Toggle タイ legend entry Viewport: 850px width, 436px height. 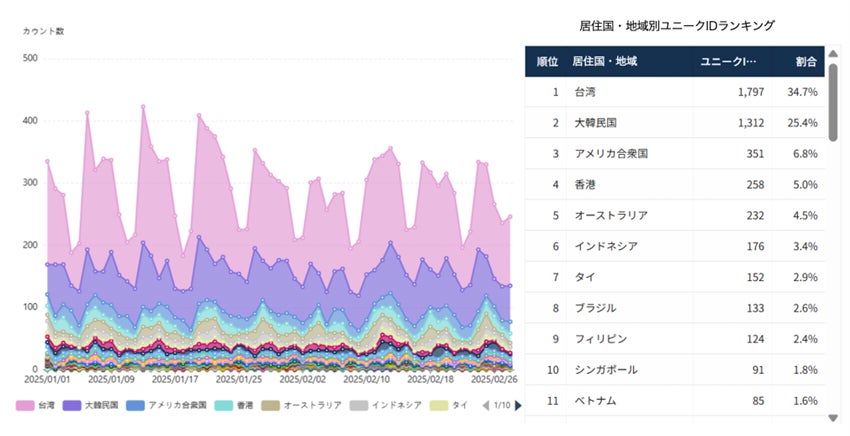(451, 405)
